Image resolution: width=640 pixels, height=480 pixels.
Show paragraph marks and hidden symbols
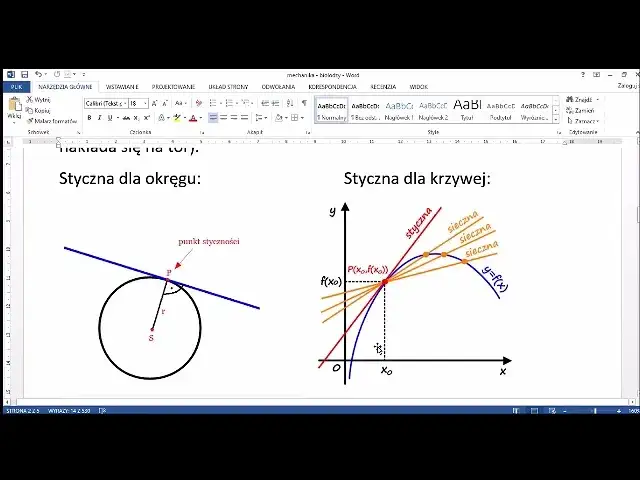[x=304, y=104]
